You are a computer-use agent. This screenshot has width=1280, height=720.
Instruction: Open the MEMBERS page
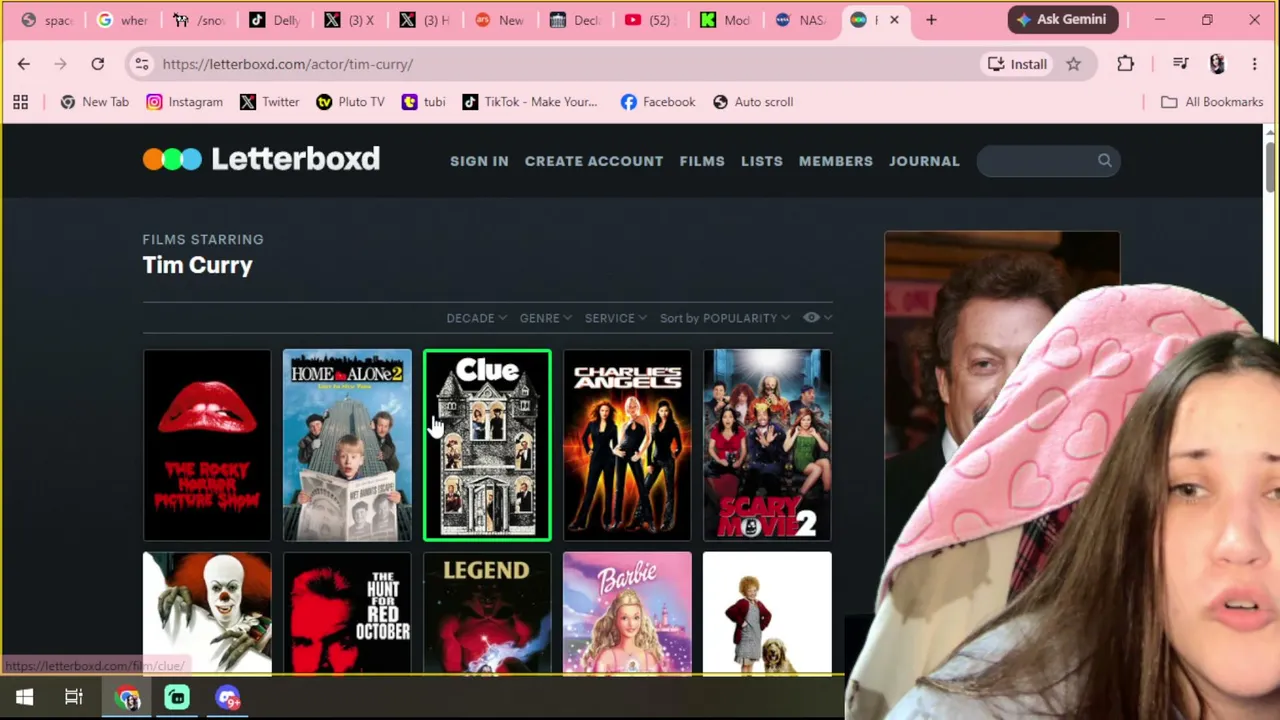click(836, 161)
